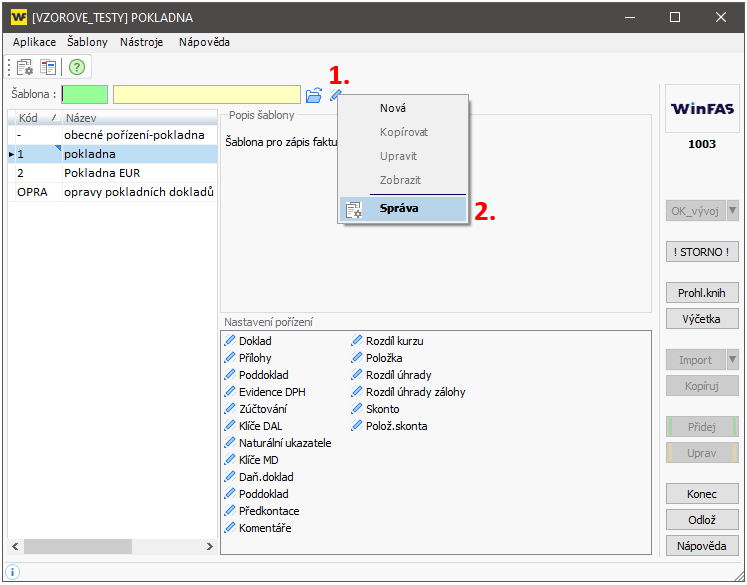Click the yellow Šablona name field

click(207, 94)
